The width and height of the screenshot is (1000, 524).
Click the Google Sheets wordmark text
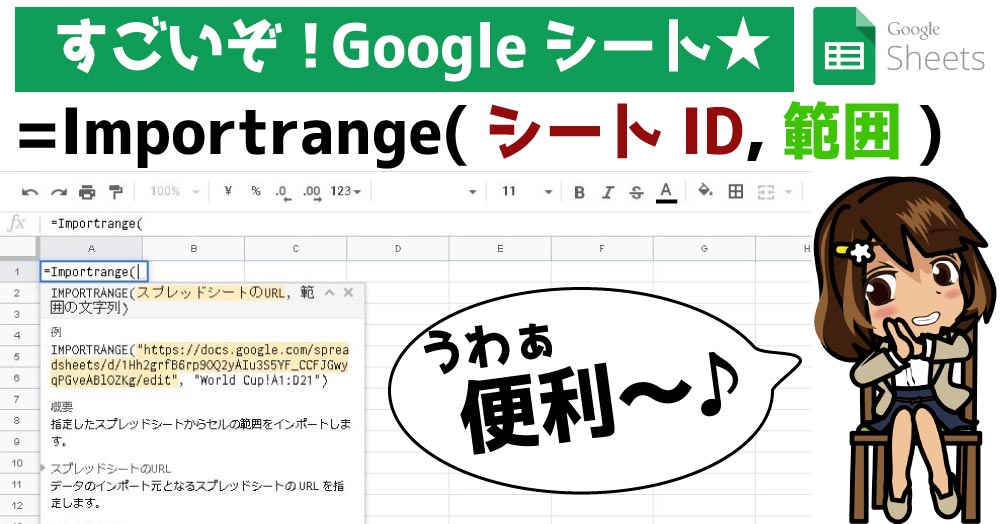[935, 46]
